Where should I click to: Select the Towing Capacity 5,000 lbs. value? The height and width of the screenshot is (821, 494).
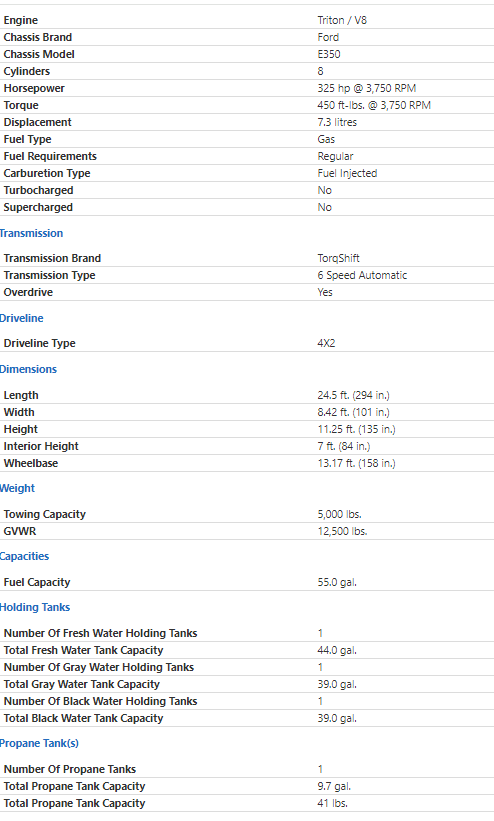pyautogui.click(x=339, y=515)
